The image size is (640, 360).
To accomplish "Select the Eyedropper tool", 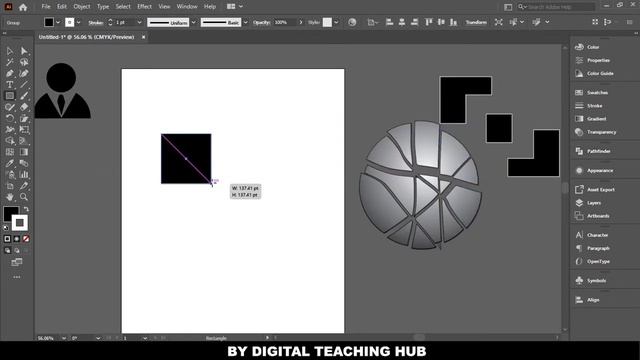I will [x=10, y=163].
